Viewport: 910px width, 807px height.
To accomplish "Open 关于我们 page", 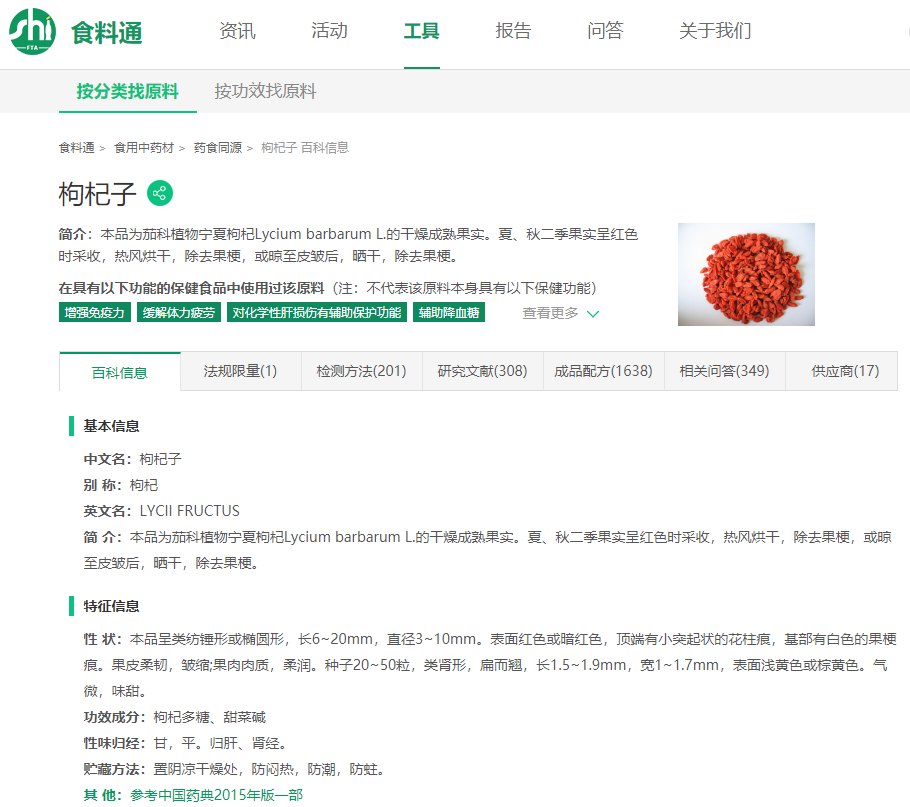I will (715, 31).
